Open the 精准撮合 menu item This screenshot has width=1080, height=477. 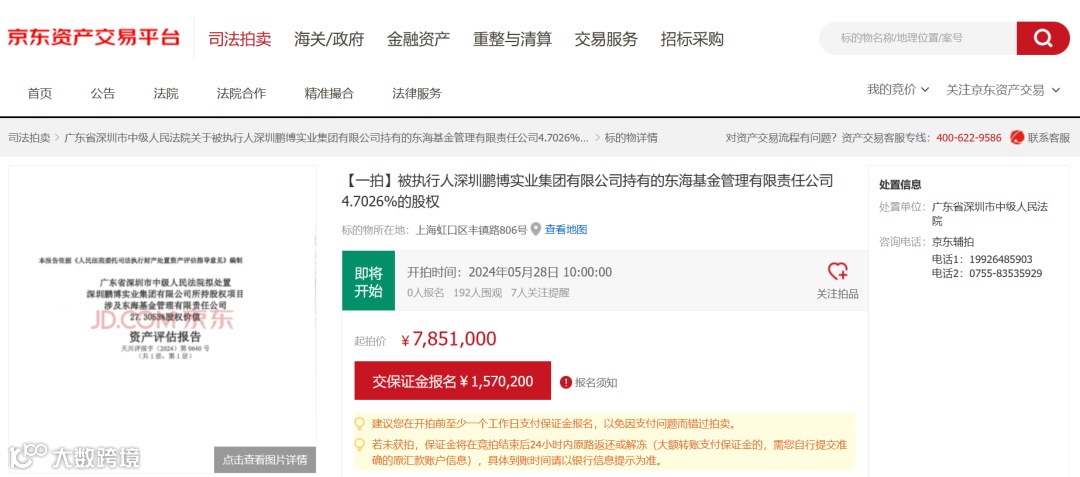pyautogui.click(x=329, y=94)
